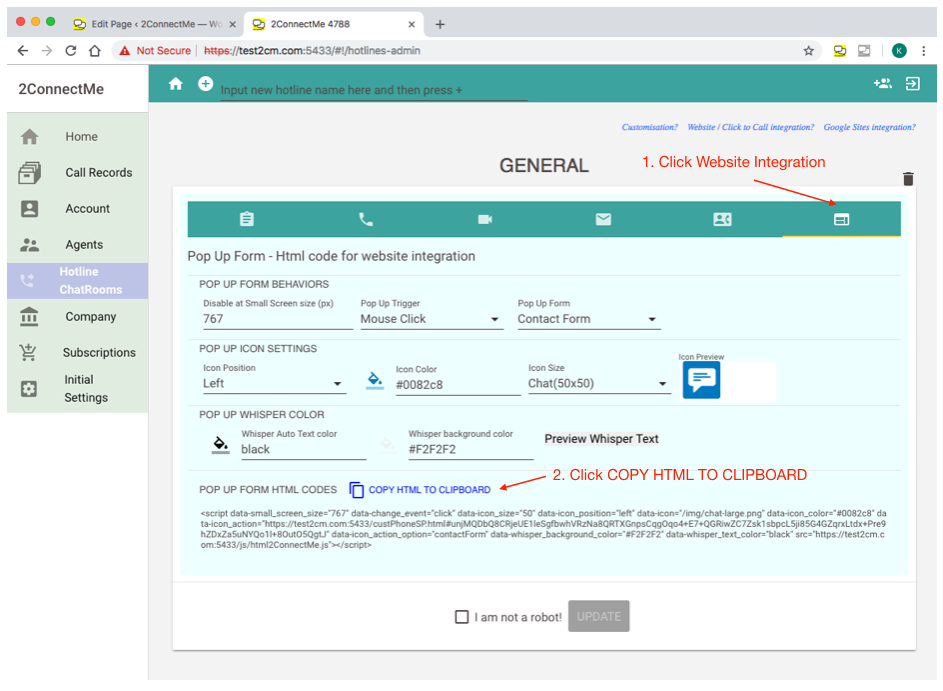Image resolution: width=943 pixels, height=691 pixels.
Task: Click the UPDATE button
Action: (599, 616)
